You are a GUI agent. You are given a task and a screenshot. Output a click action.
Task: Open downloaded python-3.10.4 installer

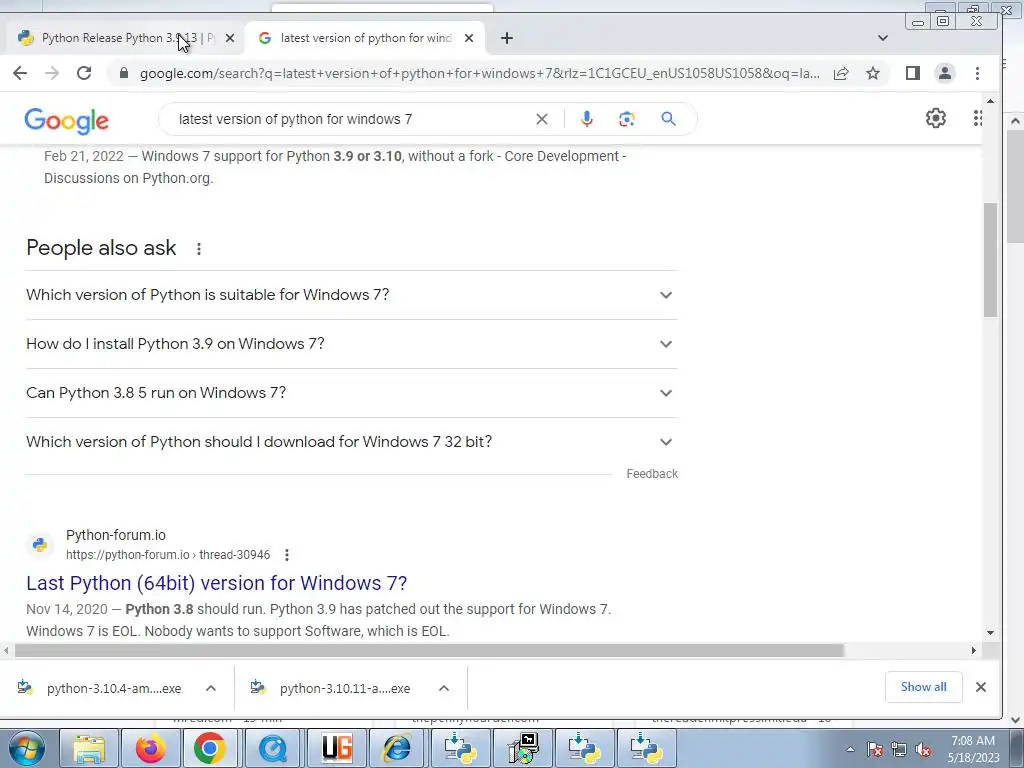pos(99,688)
